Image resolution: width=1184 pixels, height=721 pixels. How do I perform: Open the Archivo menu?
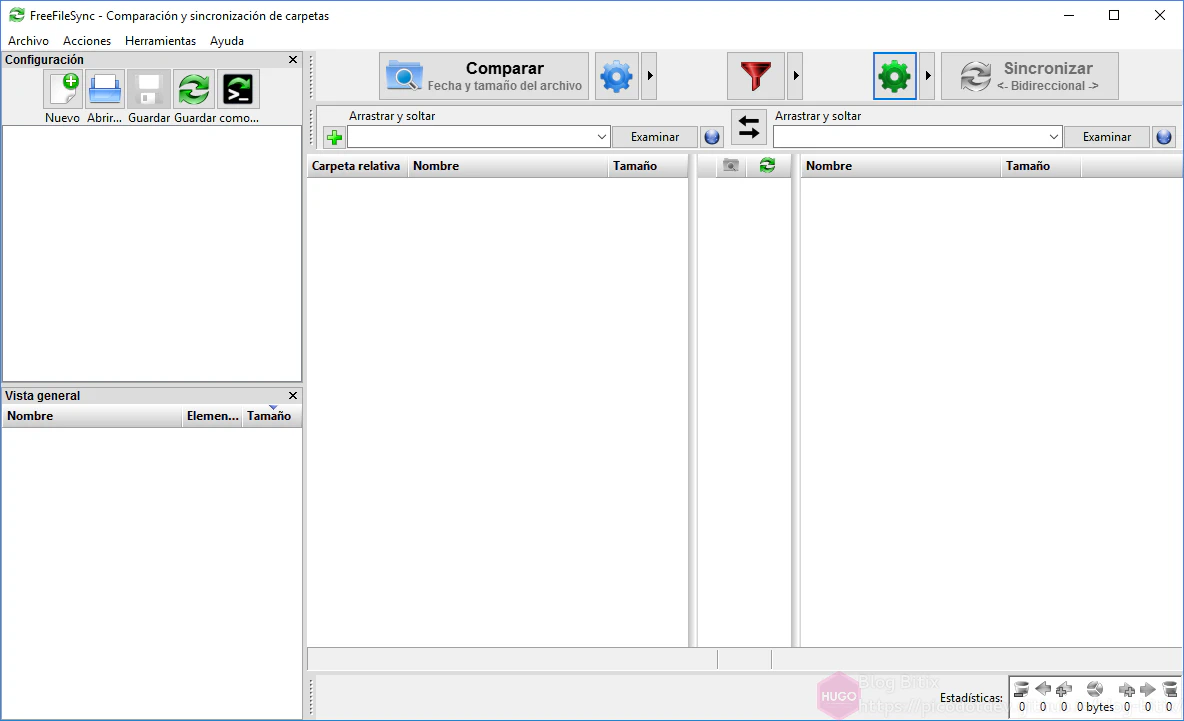click(x=28, y=41)
